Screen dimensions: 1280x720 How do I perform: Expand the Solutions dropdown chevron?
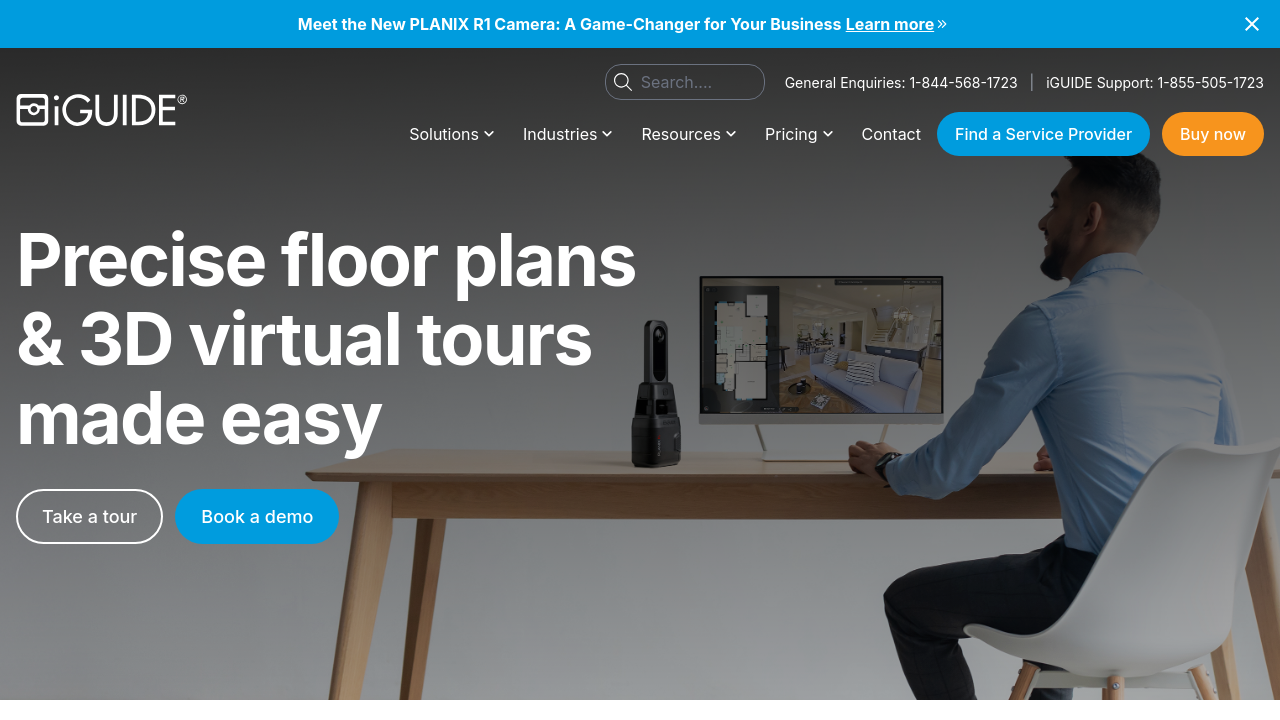(x=489, y=134)
